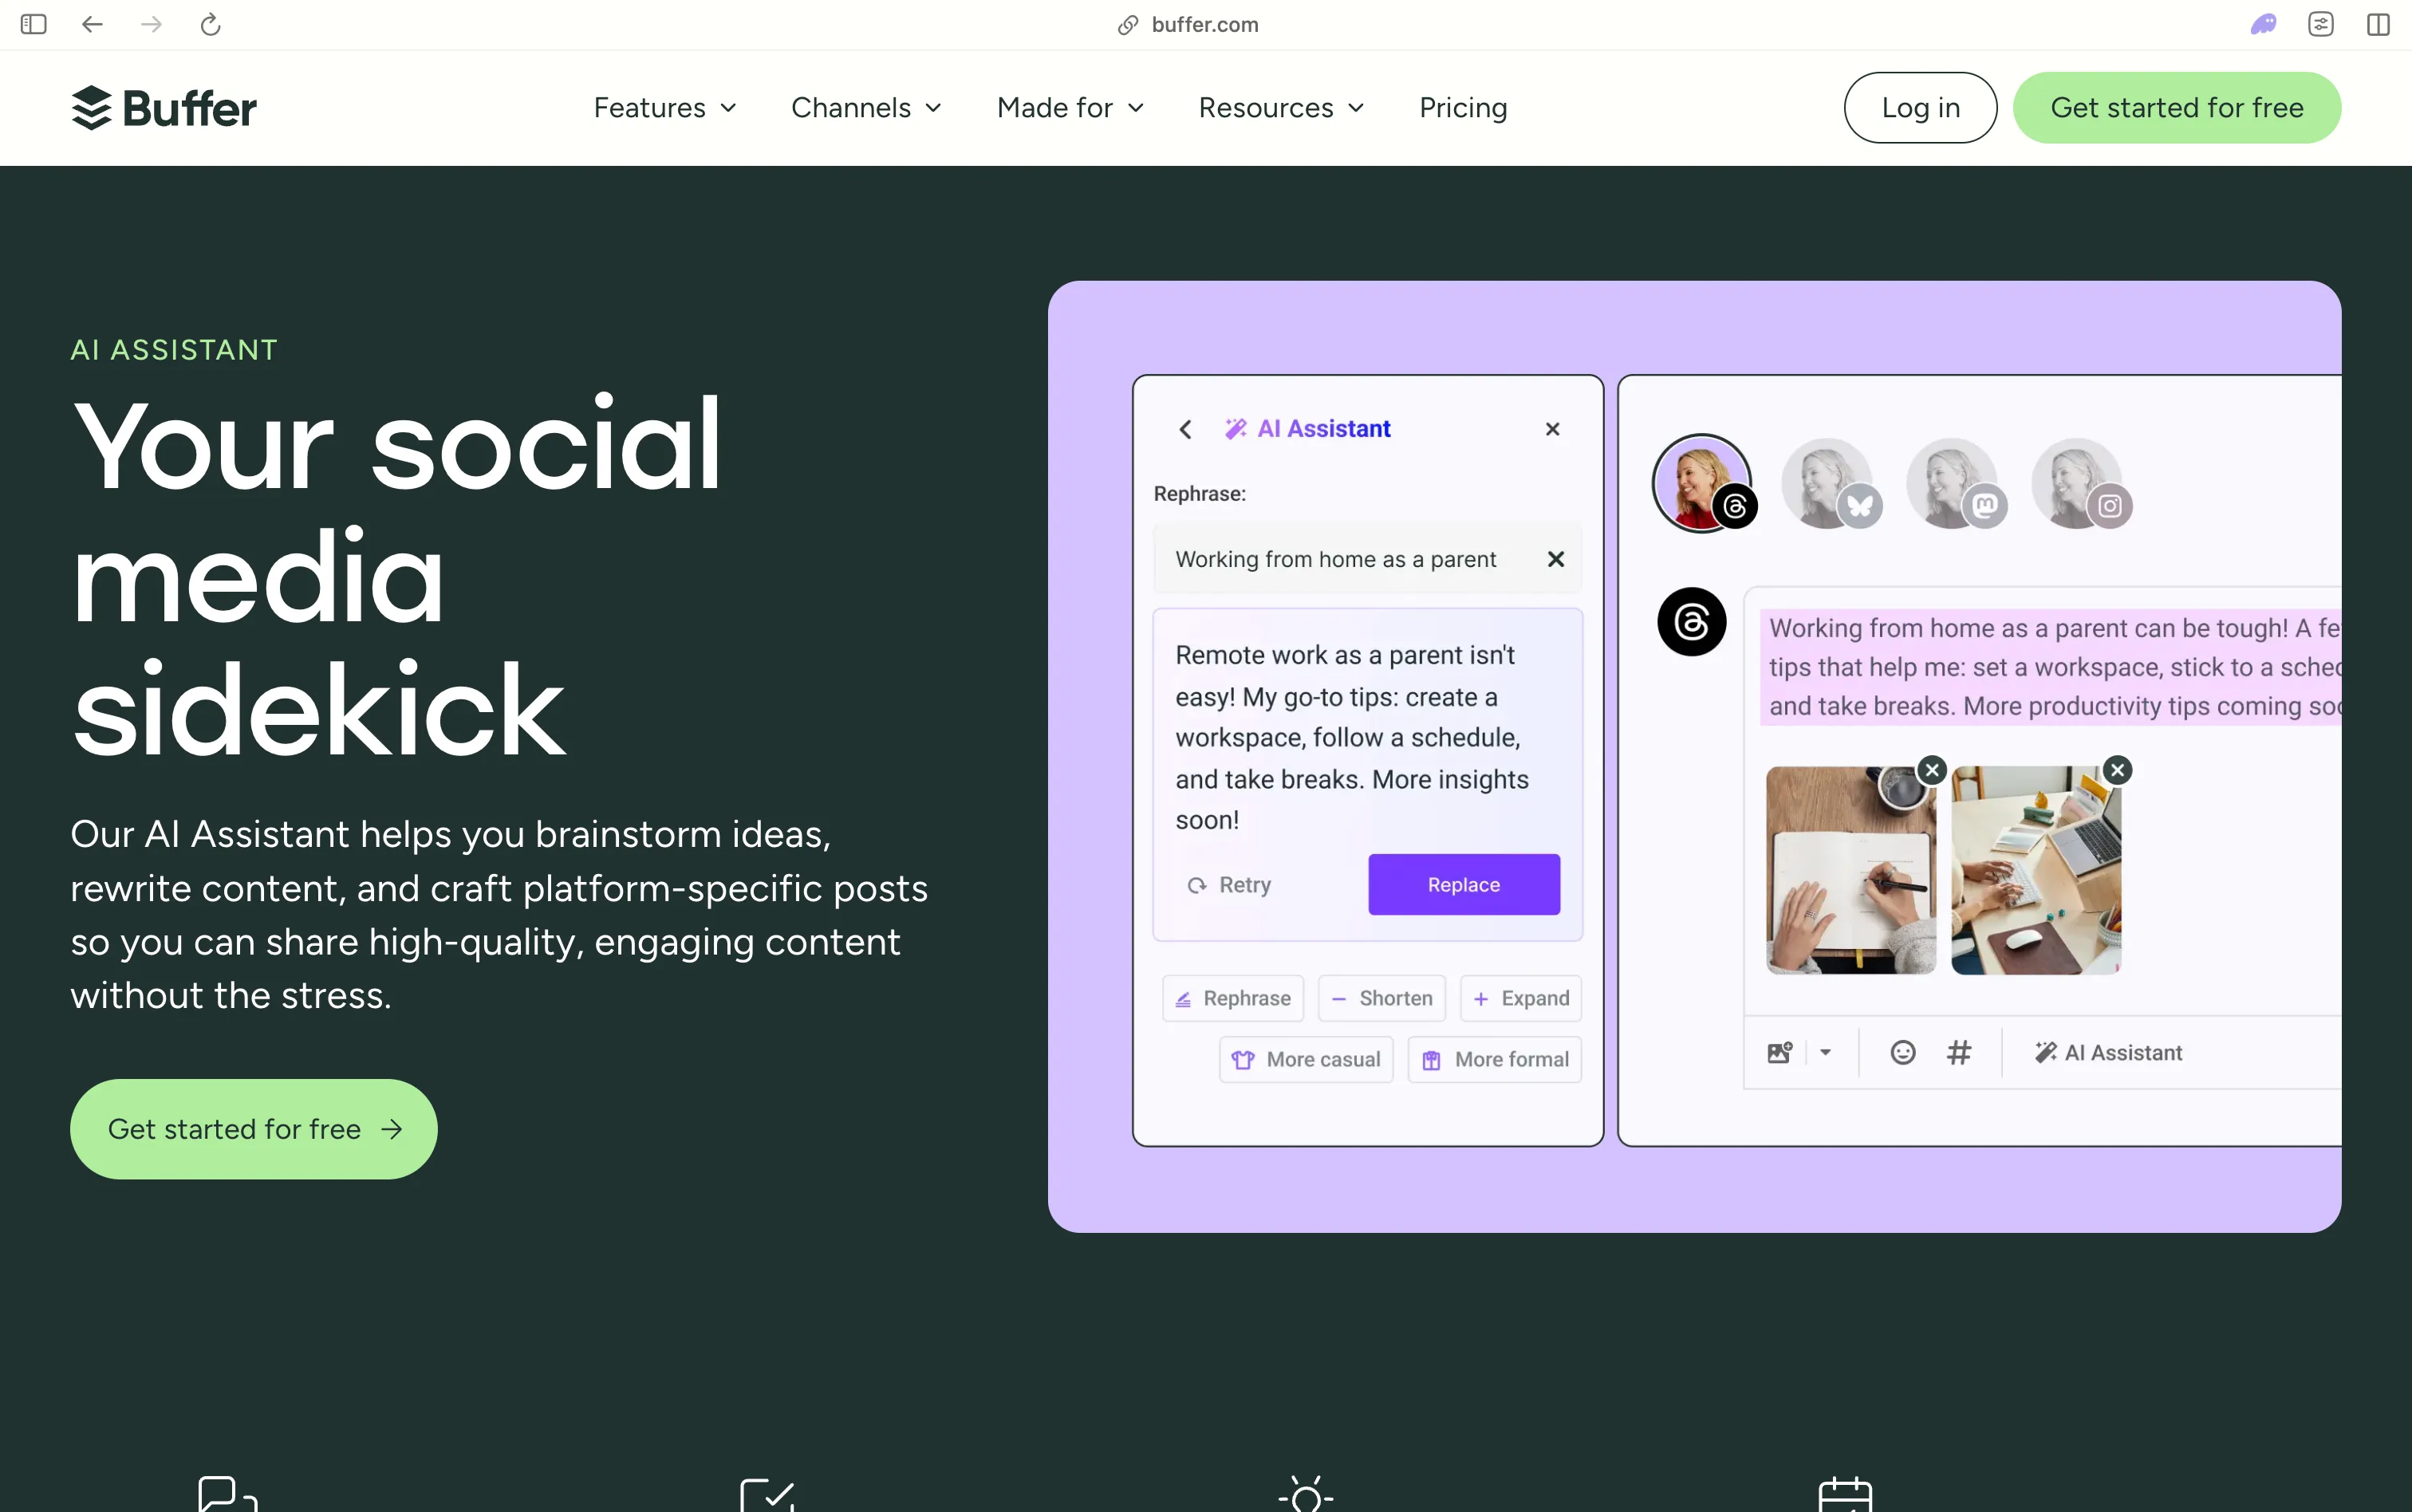Image resolution: width=2412 pixels, height=1512 pixels.
Task: Click hero Get started for free button
Action: [254, 1129]
